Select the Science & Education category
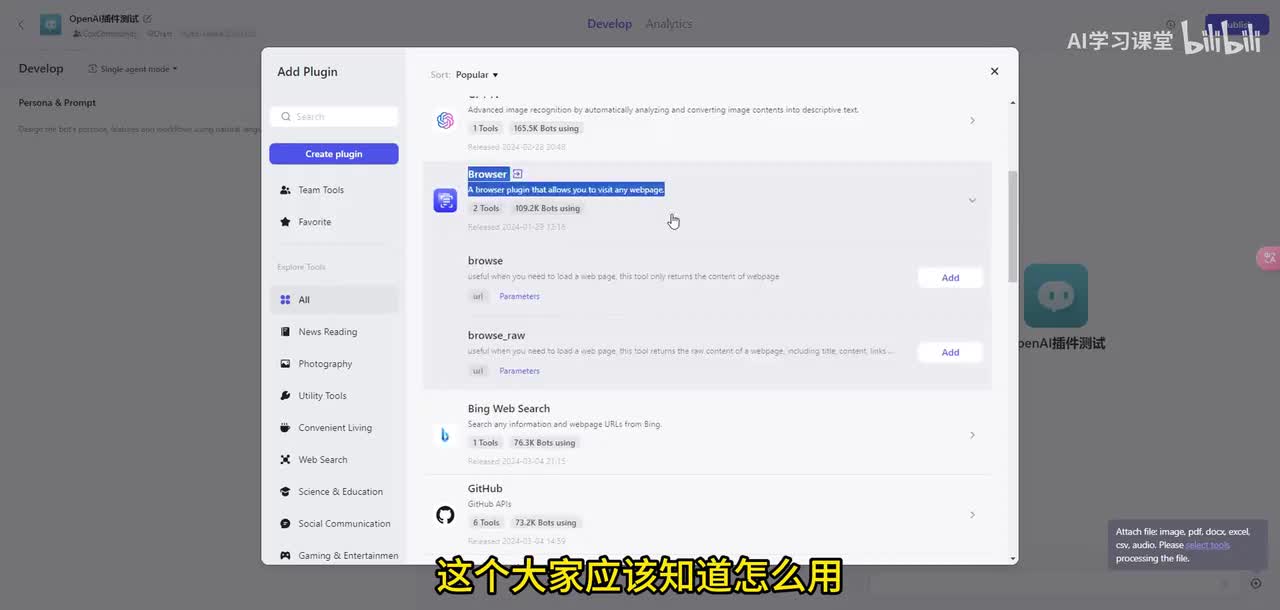The height and width of the screenshot is (610, 1280). [334, 492]
